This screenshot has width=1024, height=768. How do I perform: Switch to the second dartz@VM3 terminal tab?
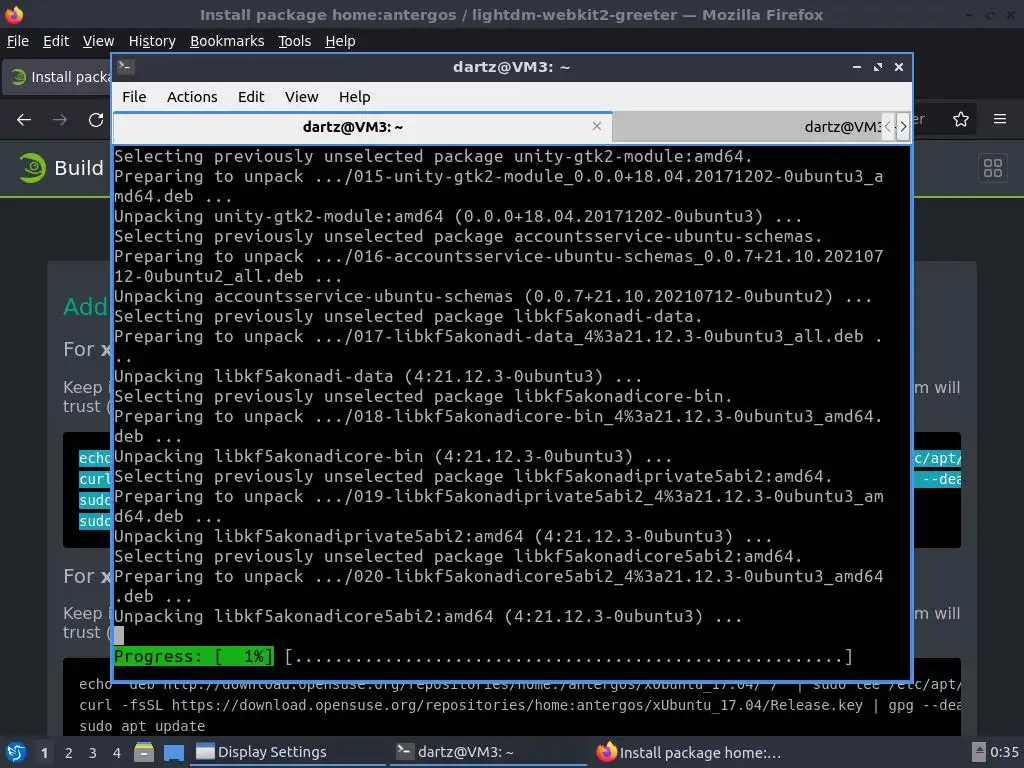[x=748, y=127]
